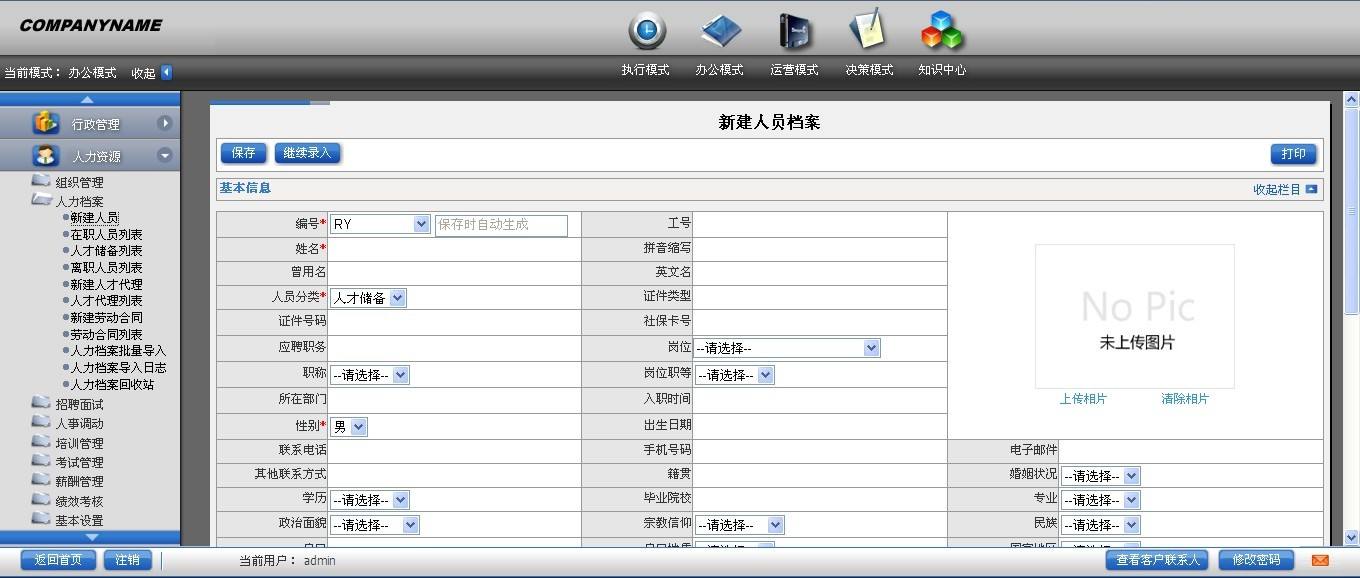Image resolution: width=1360 pixels, height=578 pixels.
Task: Click the mail envelope icon in status bar
Action: tap(1320, 560)
